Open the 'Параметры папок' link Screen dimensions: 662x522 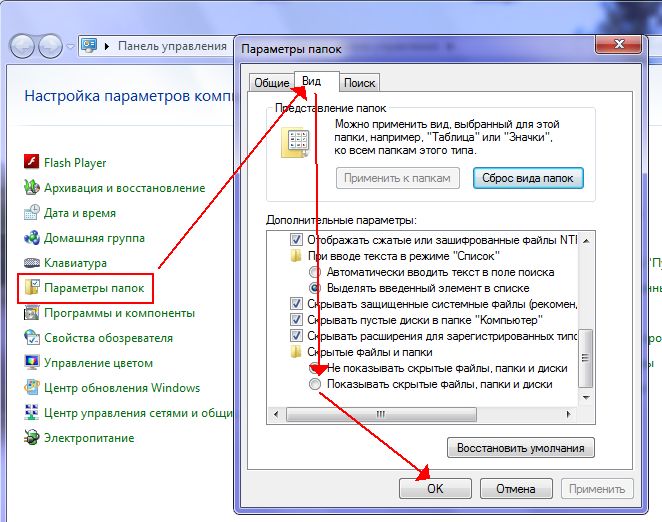[x=94, y=288]
